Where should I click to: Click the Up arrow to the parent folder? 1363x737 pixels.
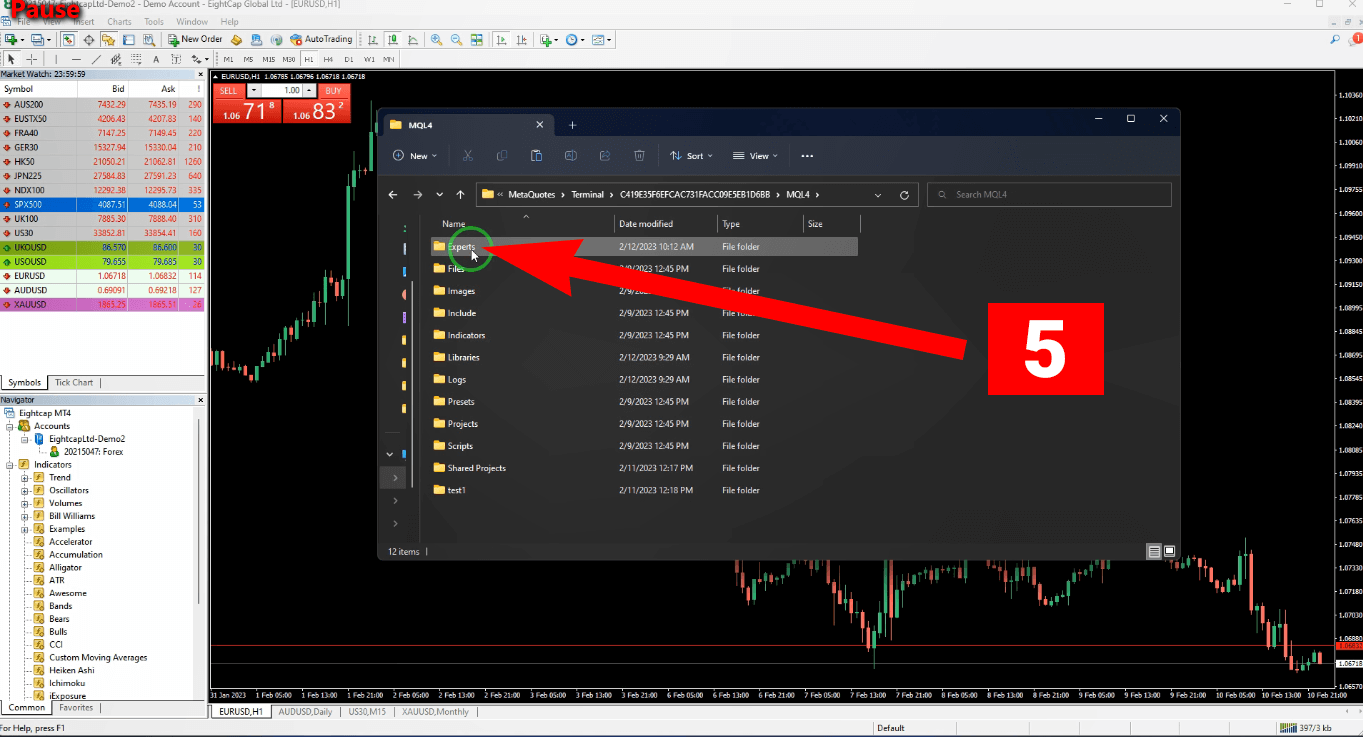pos(460,195)
